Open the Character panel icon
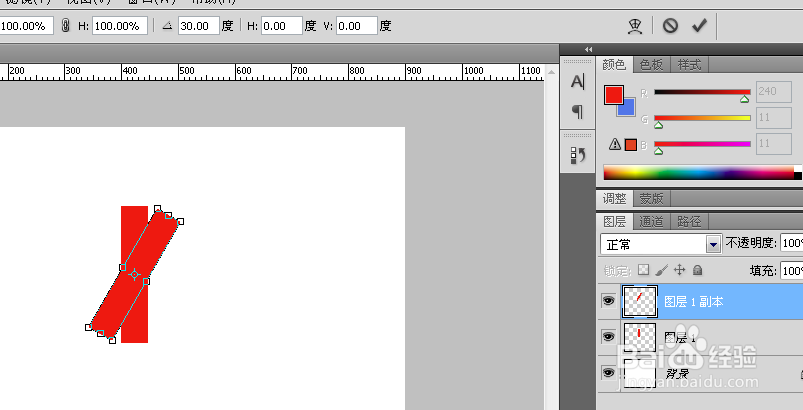Viewport: 803px width, 410px height. 578,81
